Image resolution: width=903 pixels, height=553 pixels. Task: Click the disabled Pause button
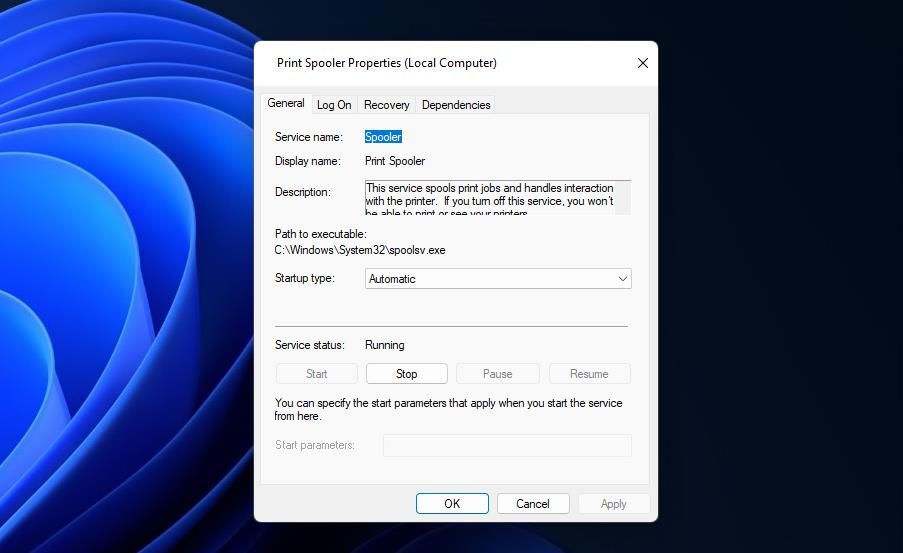(498, 374)
